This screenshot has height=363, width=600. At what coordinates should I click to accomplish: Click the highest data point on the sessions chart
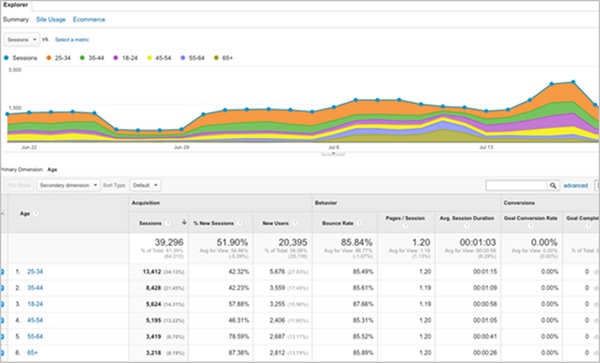[573, 82]
